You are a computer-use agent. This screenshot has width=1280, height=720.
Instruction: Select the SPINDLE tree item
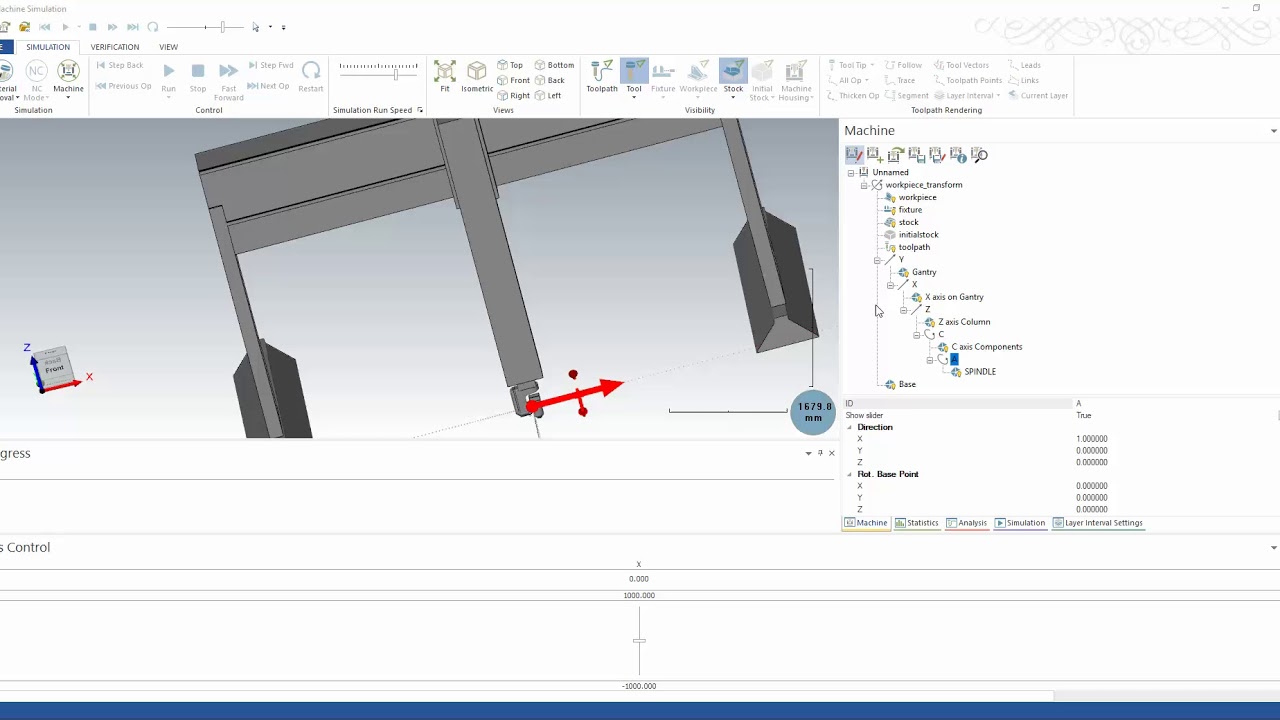980,372
